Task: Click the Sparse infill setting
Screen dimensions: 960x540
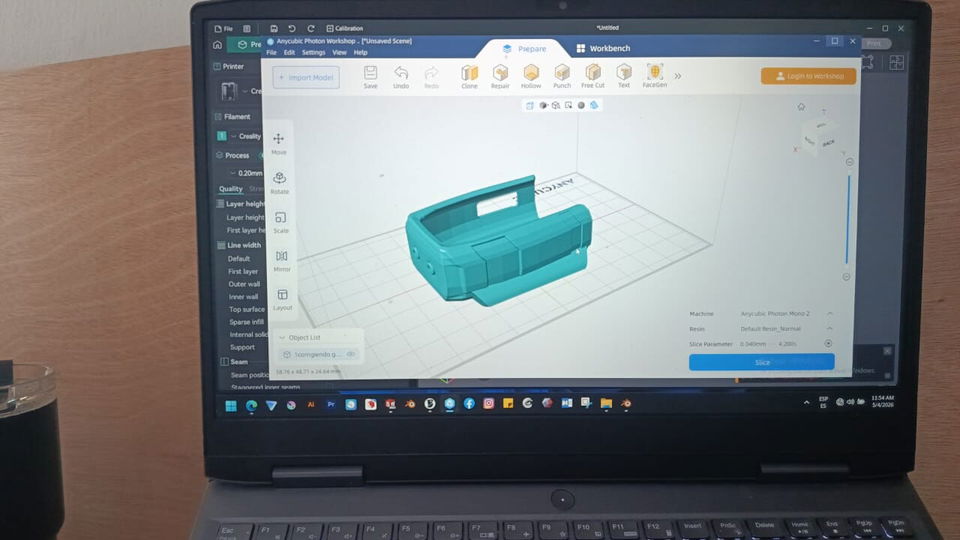Action: point(247,321)
